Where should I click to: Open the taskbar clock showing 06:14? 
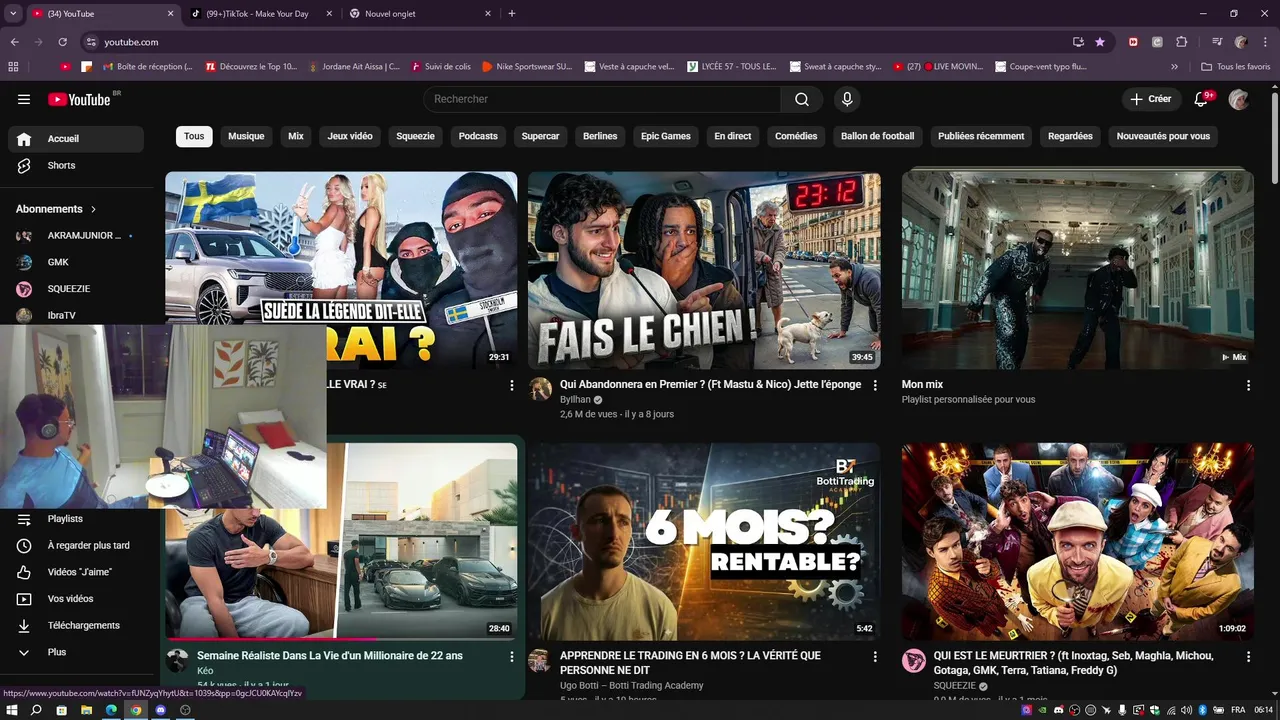pos(1263,710)
